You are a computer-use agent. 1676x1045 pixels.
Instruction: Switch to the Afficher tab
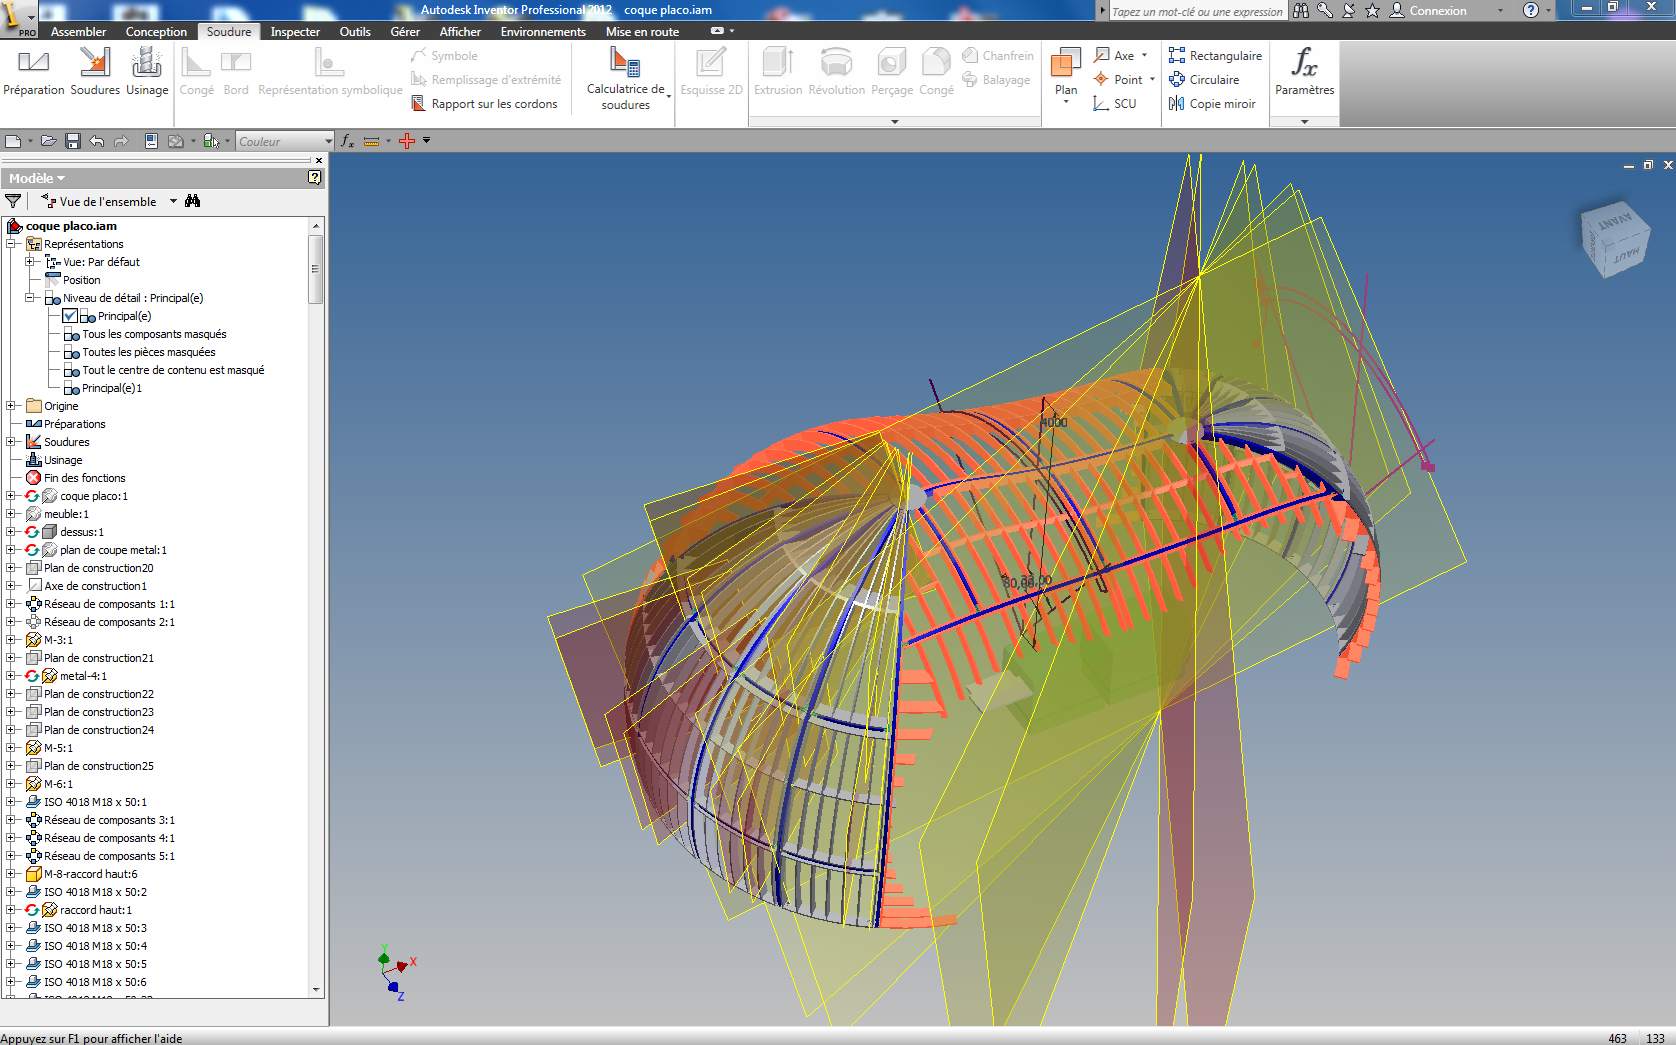point(460,32)
